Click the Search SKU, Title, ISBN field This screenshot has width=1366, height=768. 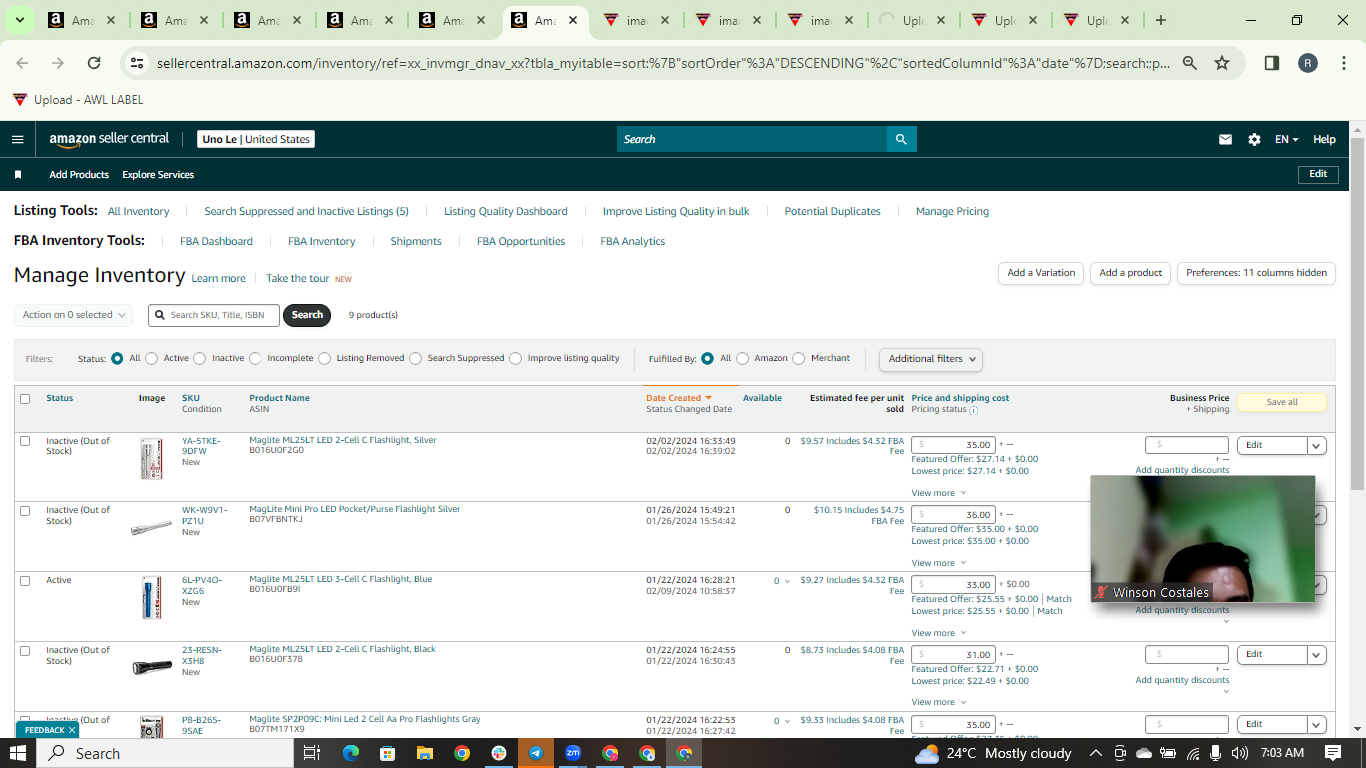[214, 315]
